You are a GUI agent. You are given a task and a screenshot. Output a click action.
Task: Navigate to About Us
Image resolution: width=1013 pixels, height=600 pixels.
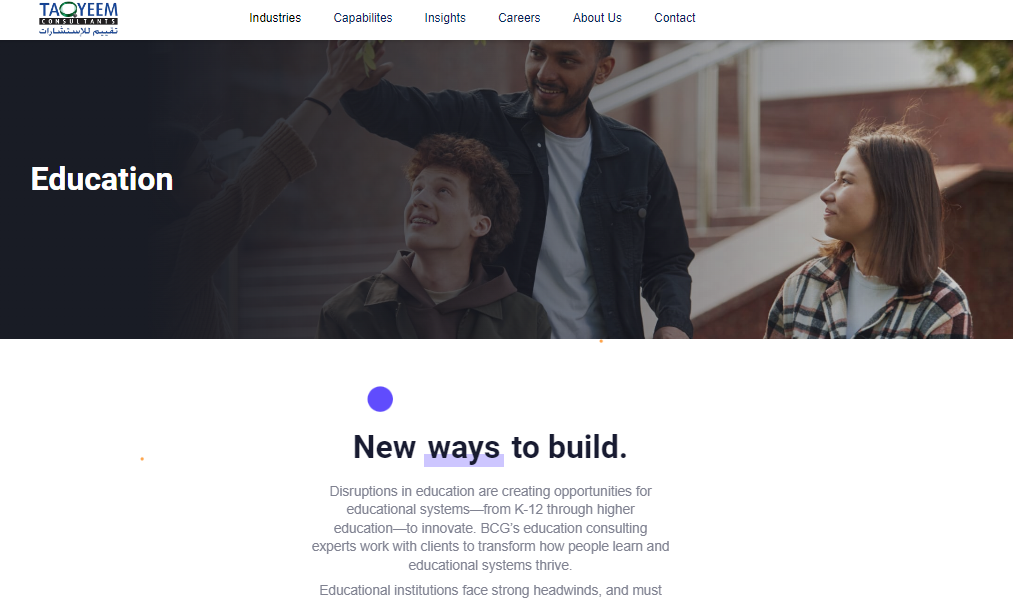(597, 18)
